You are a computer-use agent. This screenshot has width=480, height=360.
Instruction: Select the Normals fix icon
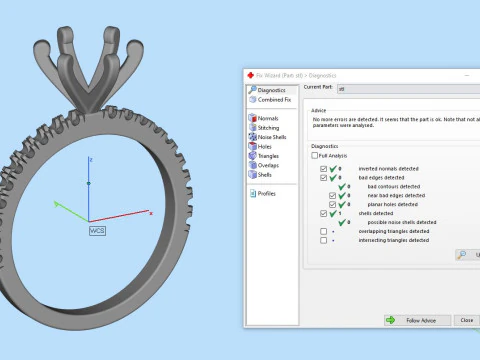pyautogui.click(x=253, y=118)
